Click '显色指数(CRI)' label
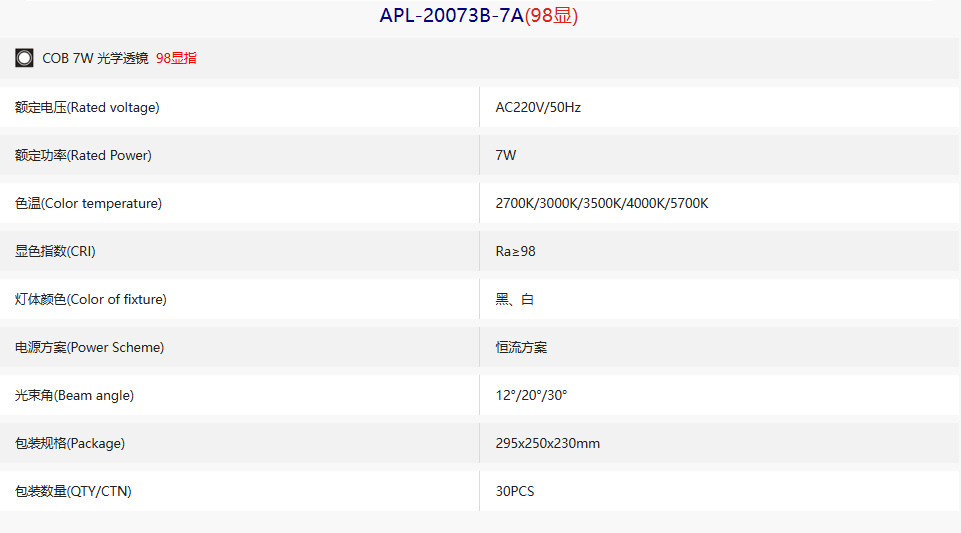 click(55, 251)
